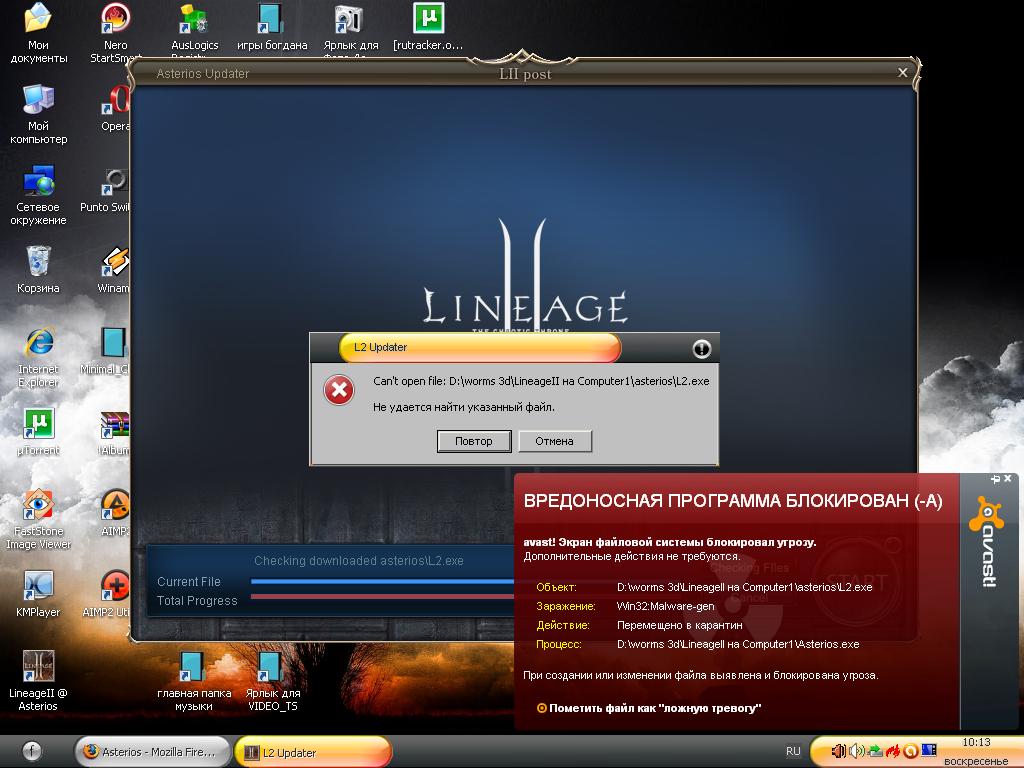This screenshot has height=768, width=1024.
Task: Open Сетевое окружение desktop icon
Action: coord(38,195)
